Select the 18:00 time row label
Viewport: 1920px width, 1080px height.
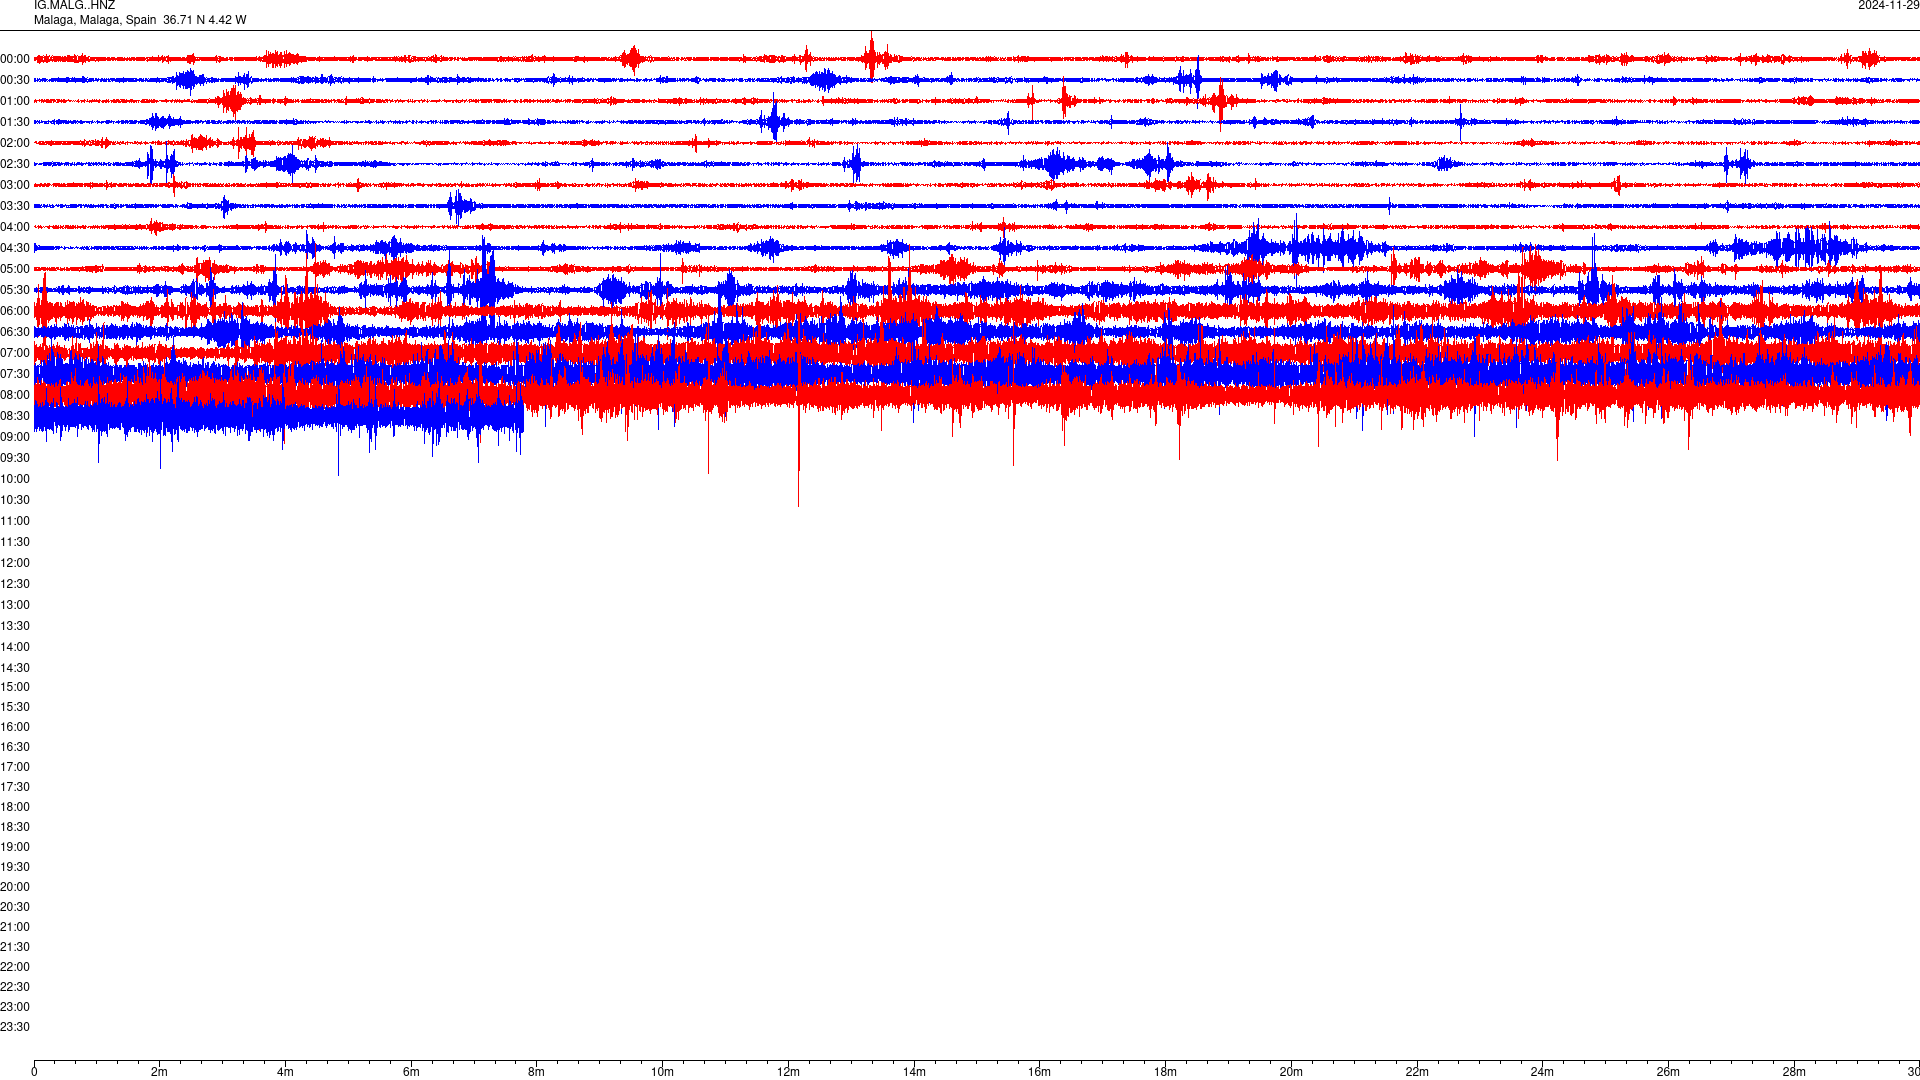[15, 807]
